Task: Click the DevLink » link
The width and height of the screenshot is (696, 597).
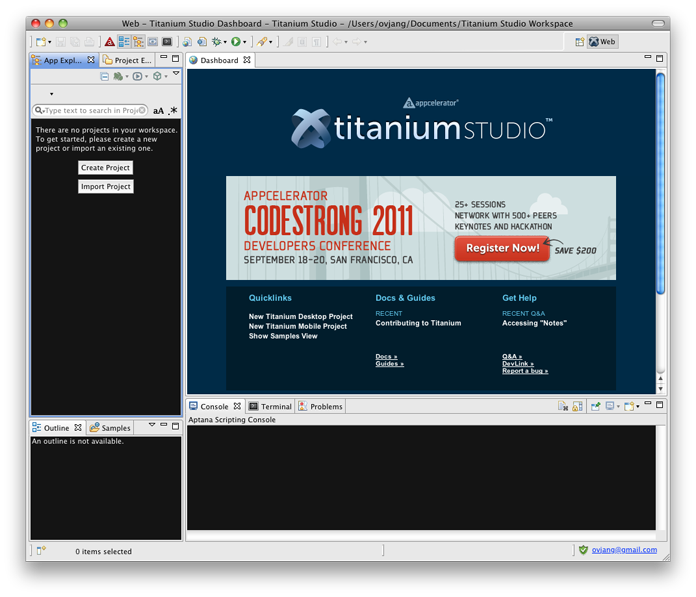Action: click(518, 364)
